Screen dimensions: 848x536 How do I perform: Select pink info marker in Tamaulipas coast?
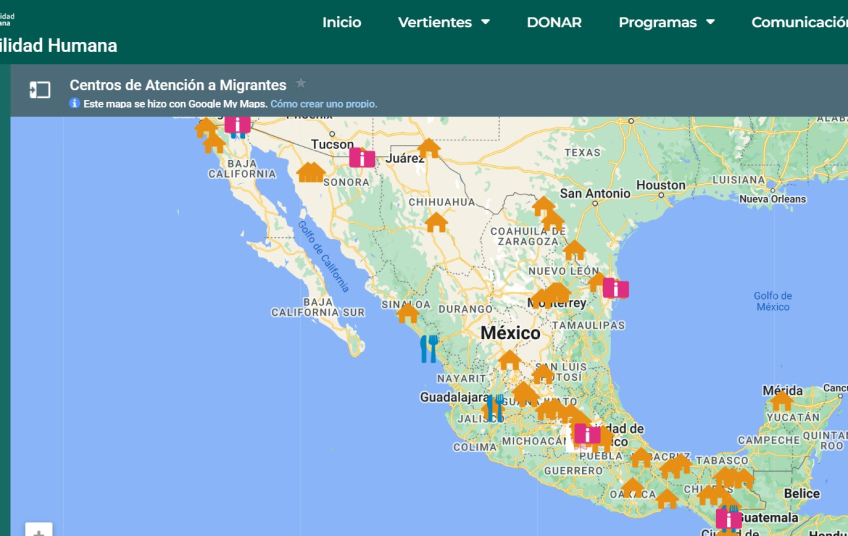(615, 288)
